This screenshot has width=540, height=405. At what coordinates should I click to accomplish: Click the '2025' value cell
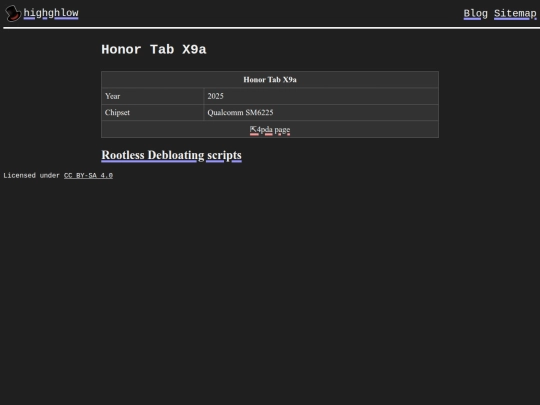[x=321, y=96]
